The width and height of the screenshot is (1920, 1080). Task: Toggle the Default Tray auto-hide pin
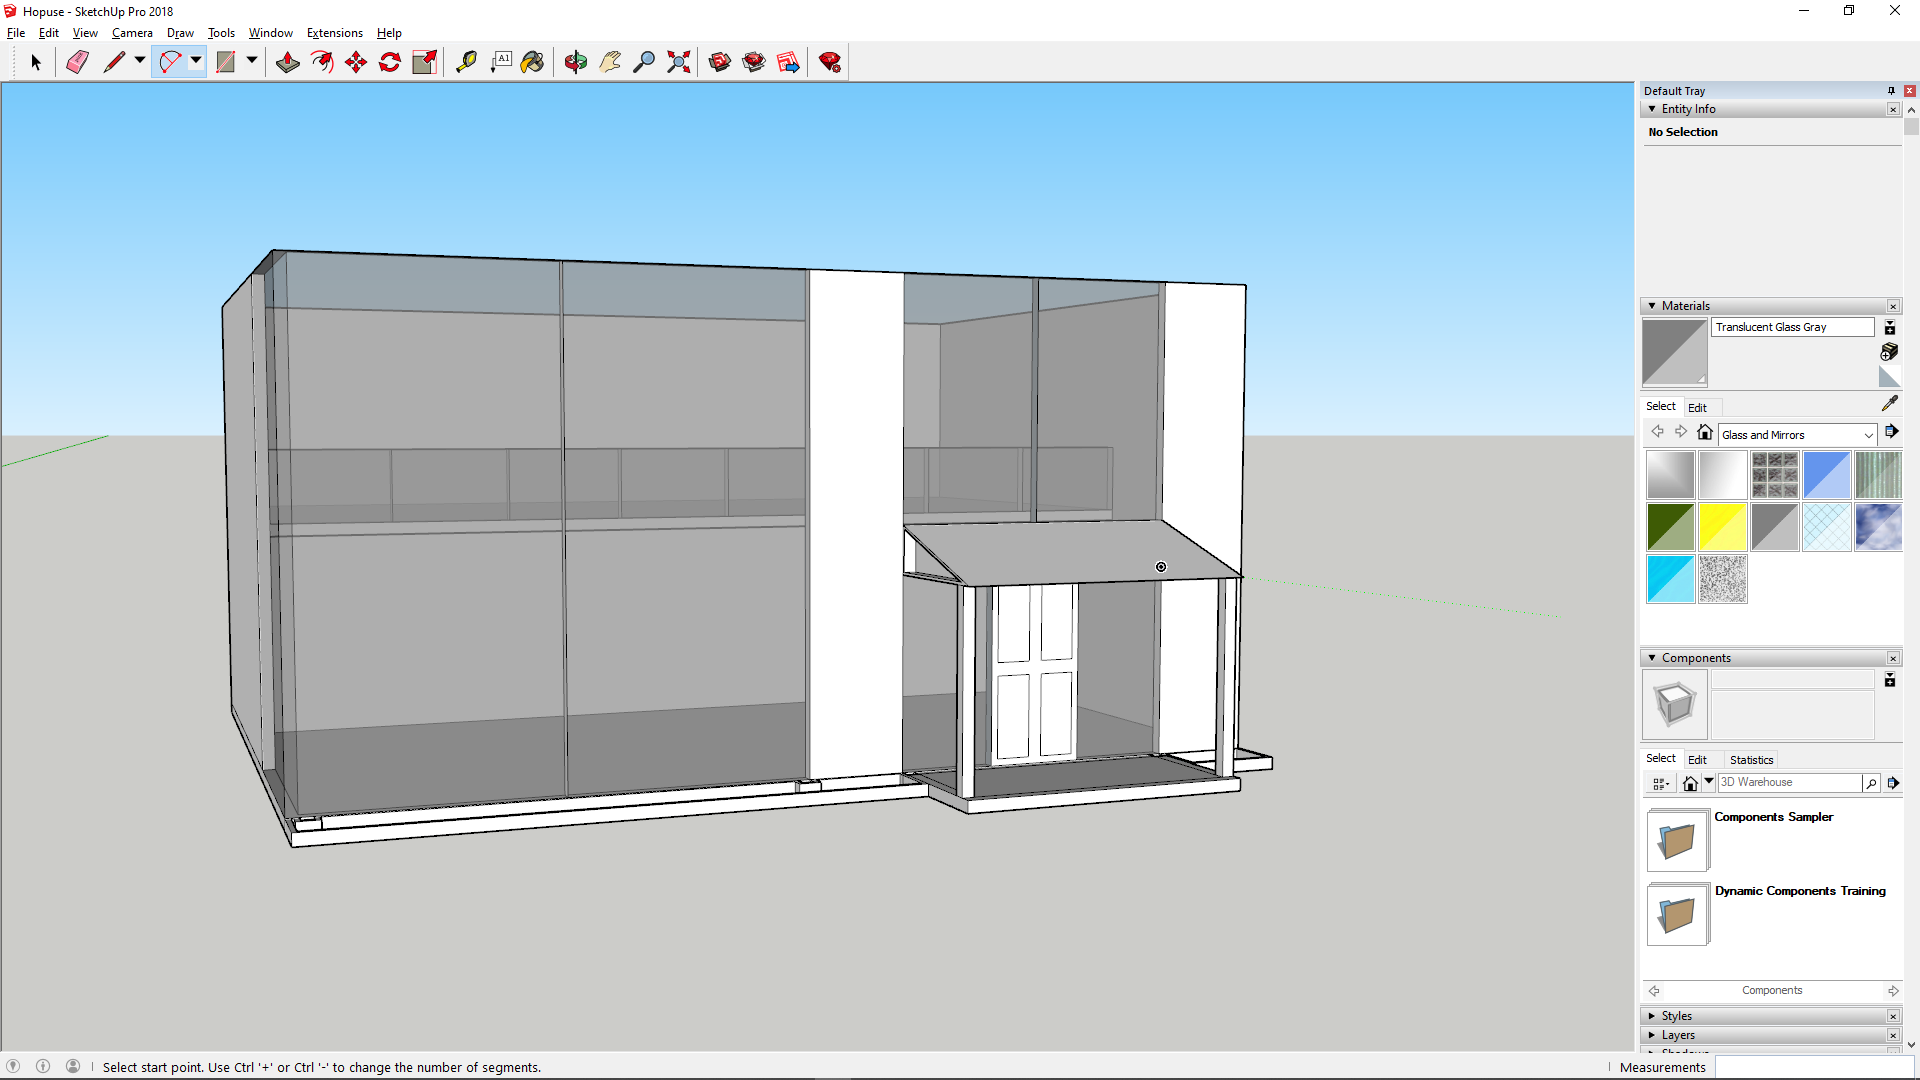tap(1891, 91)
